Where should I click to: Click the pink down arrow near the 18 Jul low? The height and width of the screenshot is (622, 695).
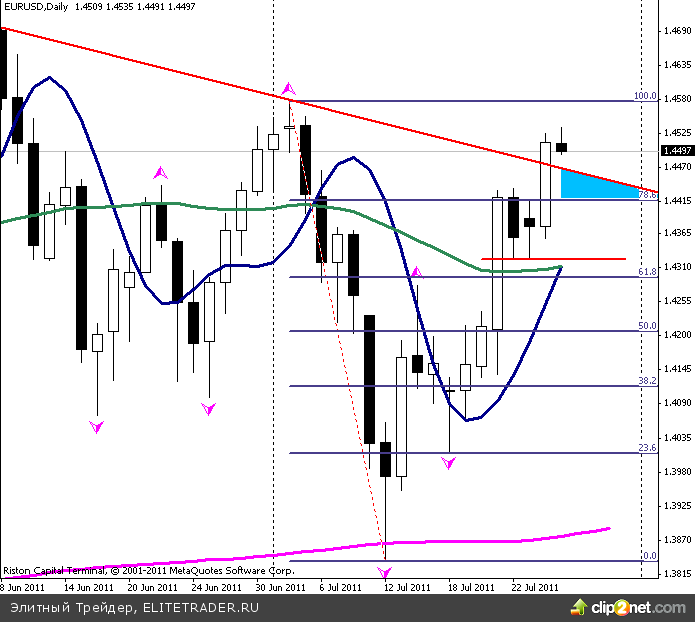(449, 463)
